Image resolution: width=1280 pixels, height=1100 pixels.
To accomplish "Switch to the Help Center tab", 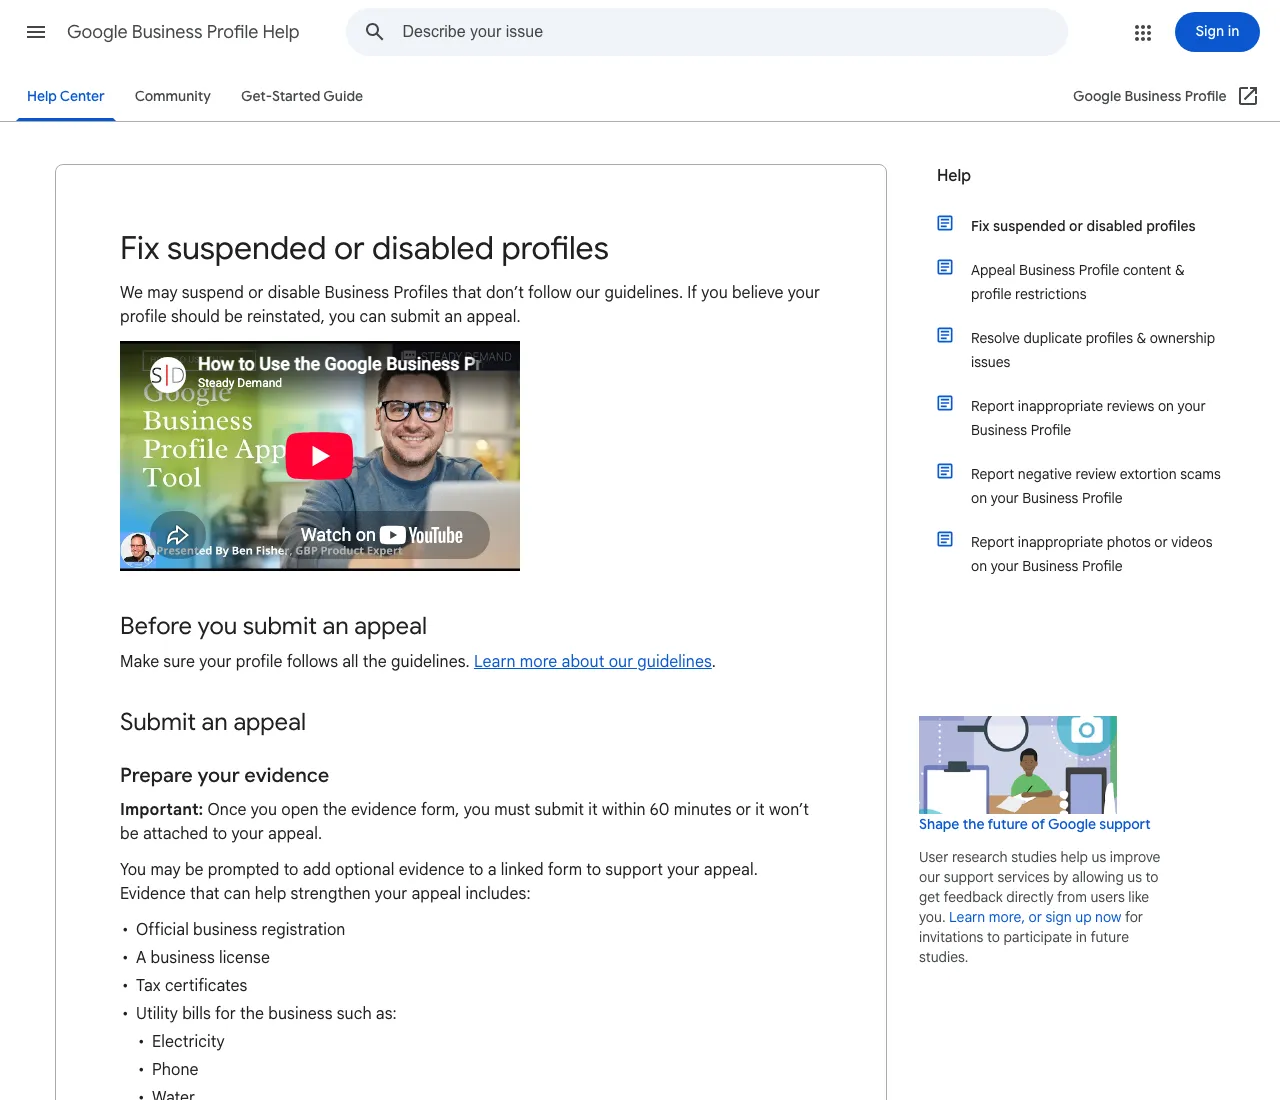I will click(x=66, y=96).
